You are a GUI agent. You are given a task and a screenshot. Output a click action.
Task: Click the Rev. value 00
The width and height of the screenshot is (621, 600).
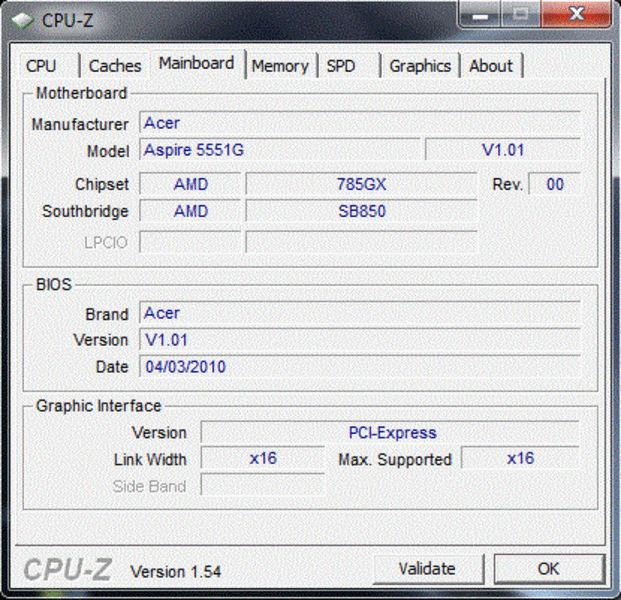coord(555,184)
